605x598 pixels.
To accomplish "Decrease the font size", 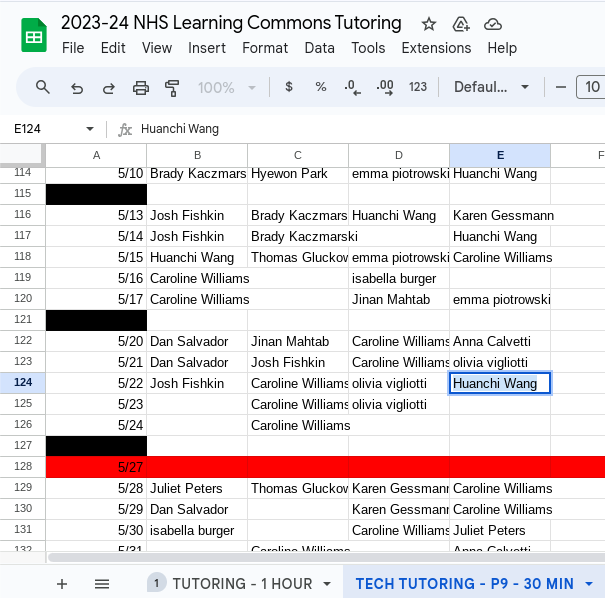I will click(x=561, y=87).
